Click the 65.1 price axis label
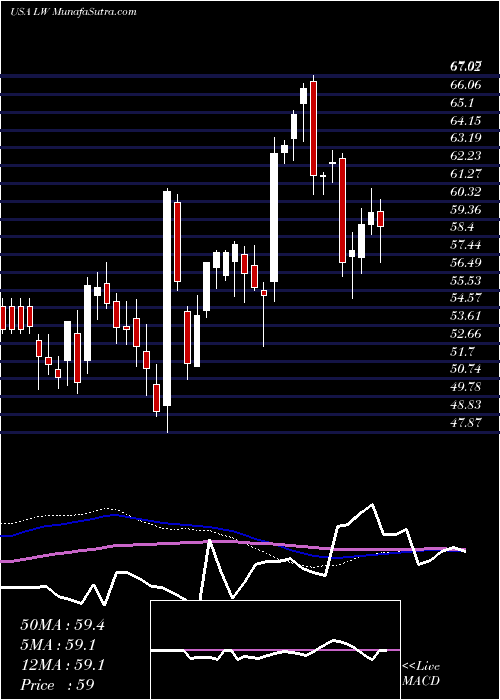 pyautogui.click(x=463, y=103)
